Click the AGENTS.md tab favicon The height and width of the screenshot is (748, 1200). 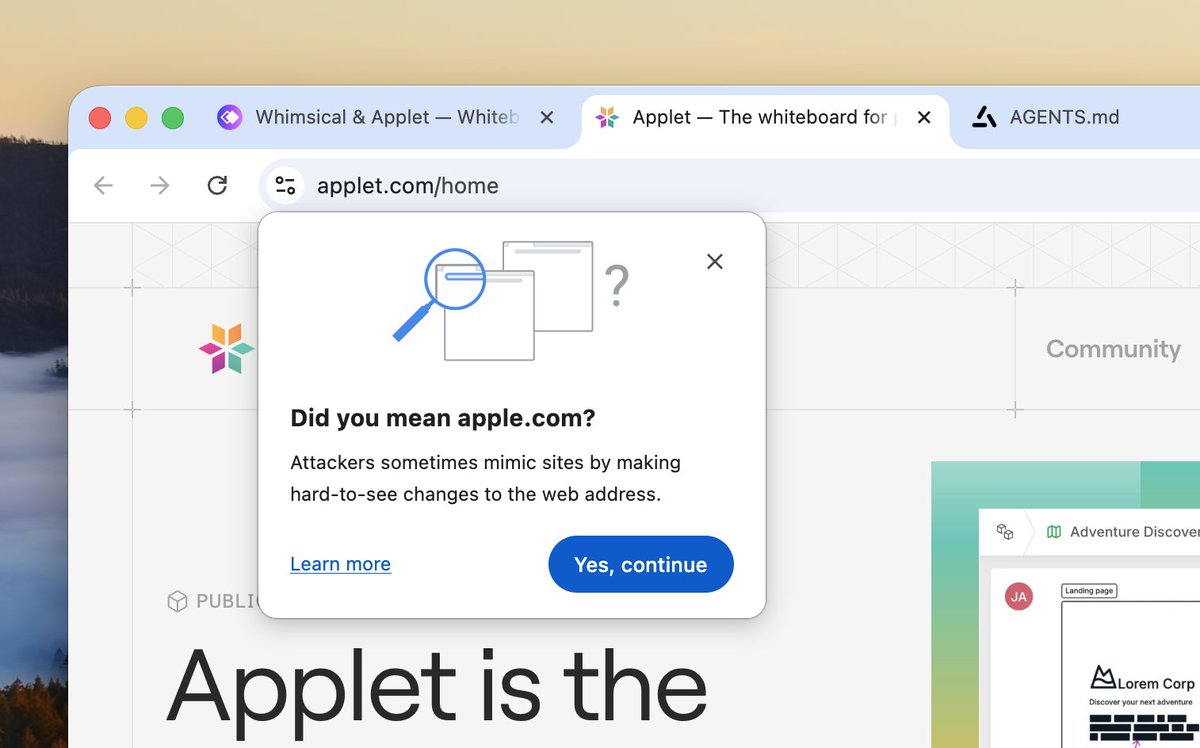pyautogui.click(x=985, y=117)
